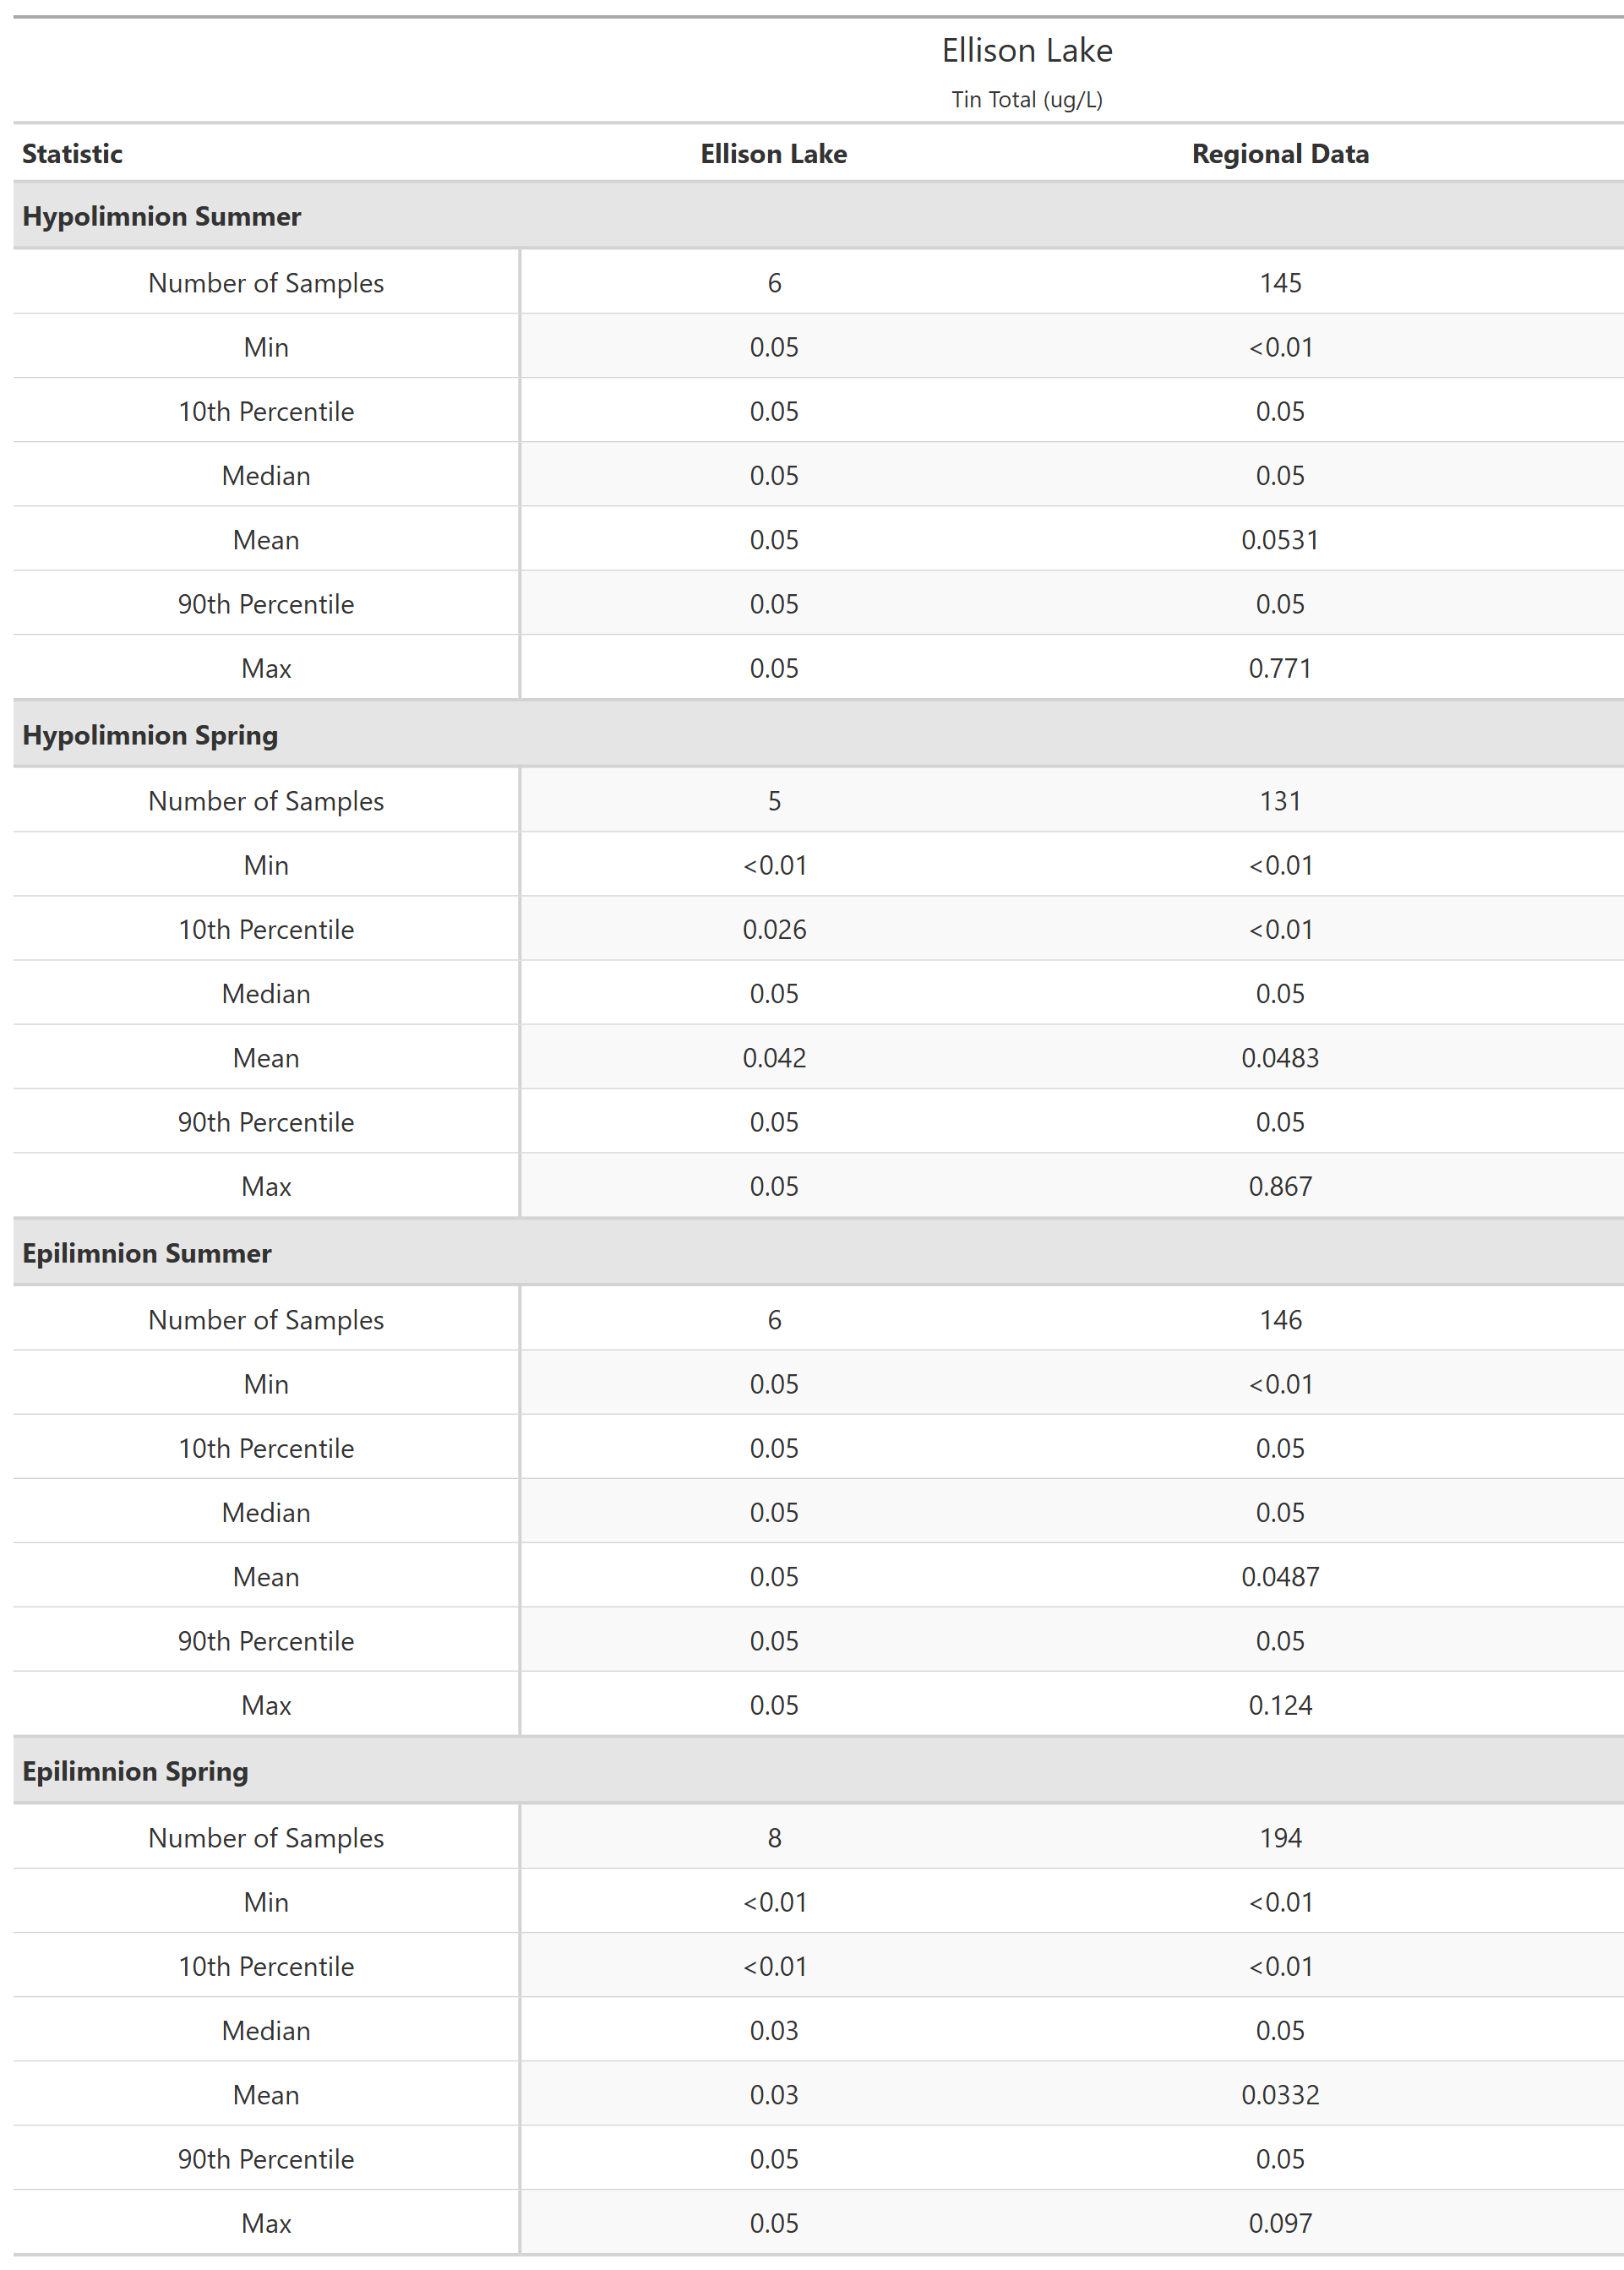This screenshot has width=1624, height=2270.
Task: Click the regional mean value 0.0531
Action: (x=1280, y=540)
